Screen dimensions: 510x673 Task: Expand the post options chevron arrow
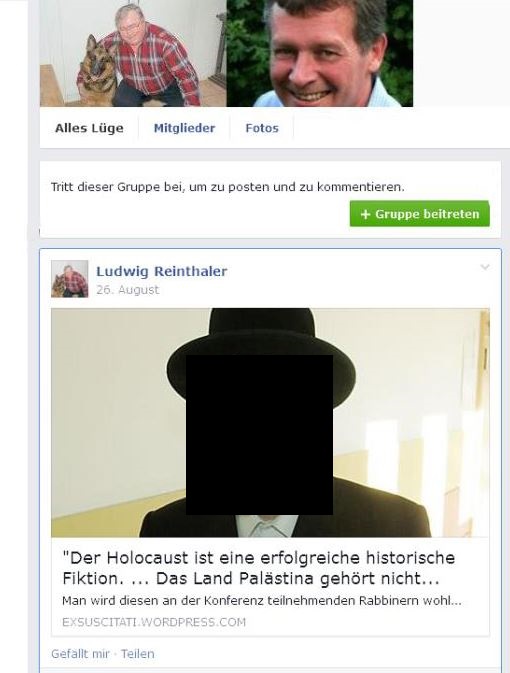click(x=485, y=267)
